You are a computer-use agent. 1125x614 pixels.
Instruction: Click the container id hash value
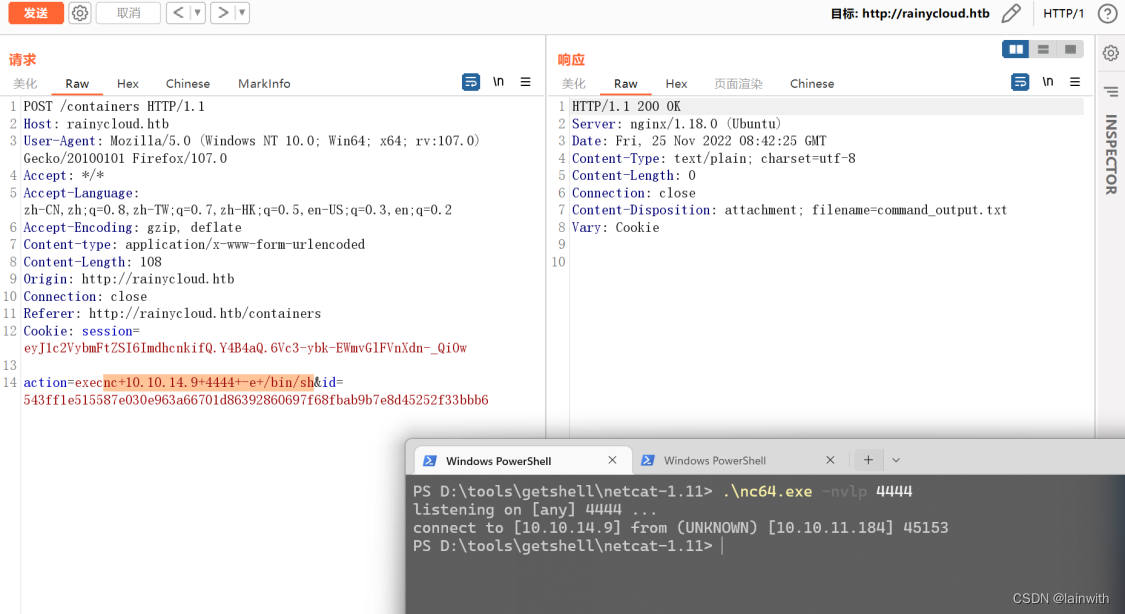click(x=256, y=400)
